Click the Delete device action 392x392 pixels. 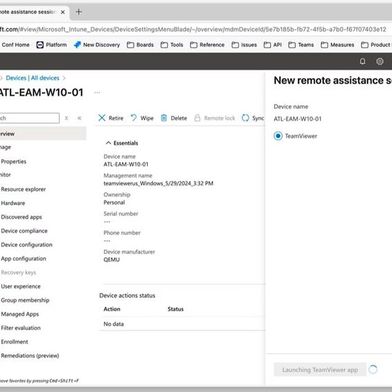point(174,118)
